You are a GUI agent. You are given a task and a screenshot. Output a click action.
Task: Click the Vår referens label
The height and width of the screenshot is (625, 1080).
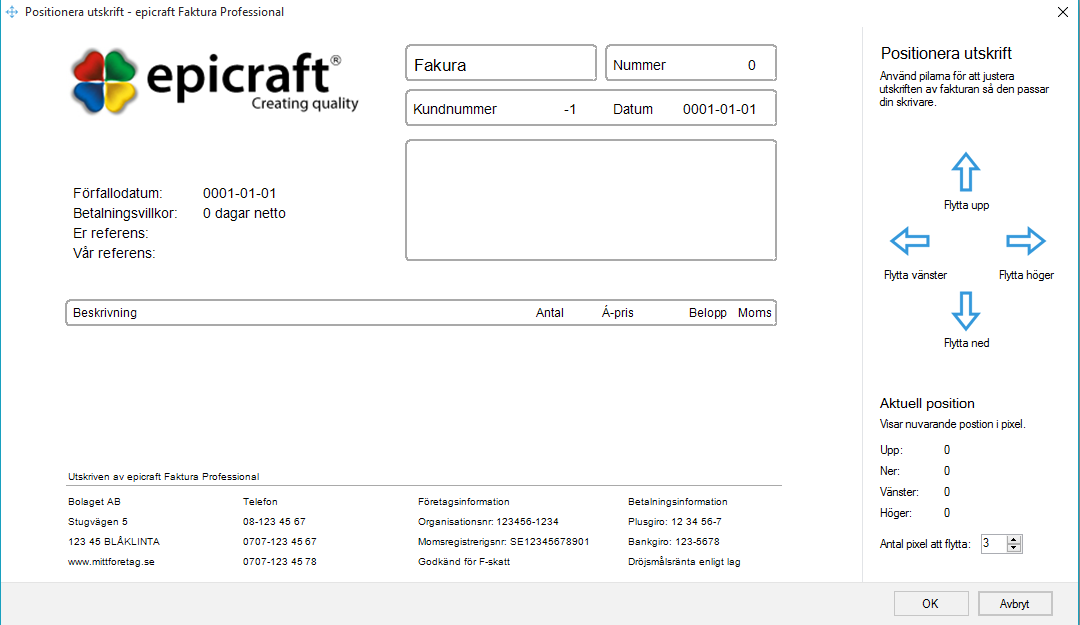coord(114,253)
